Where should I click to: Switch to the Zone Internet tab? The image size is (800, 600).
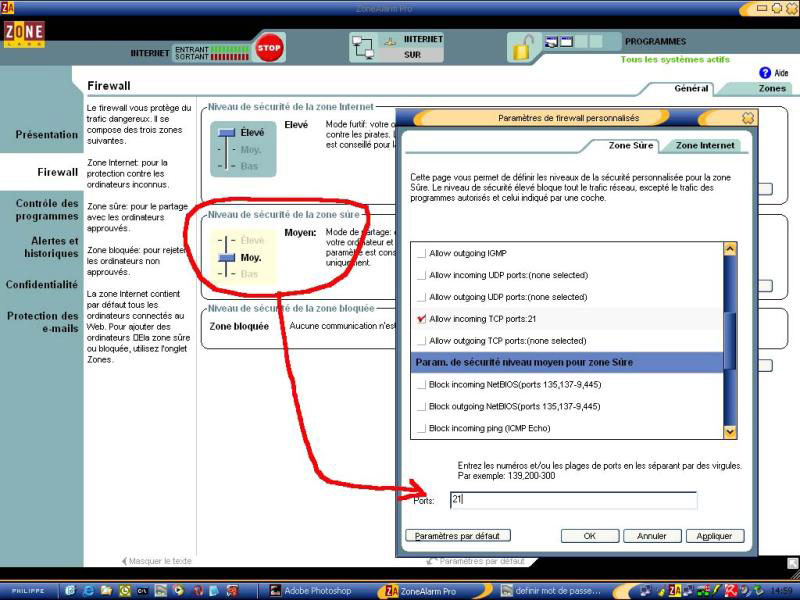click(705, 145)
